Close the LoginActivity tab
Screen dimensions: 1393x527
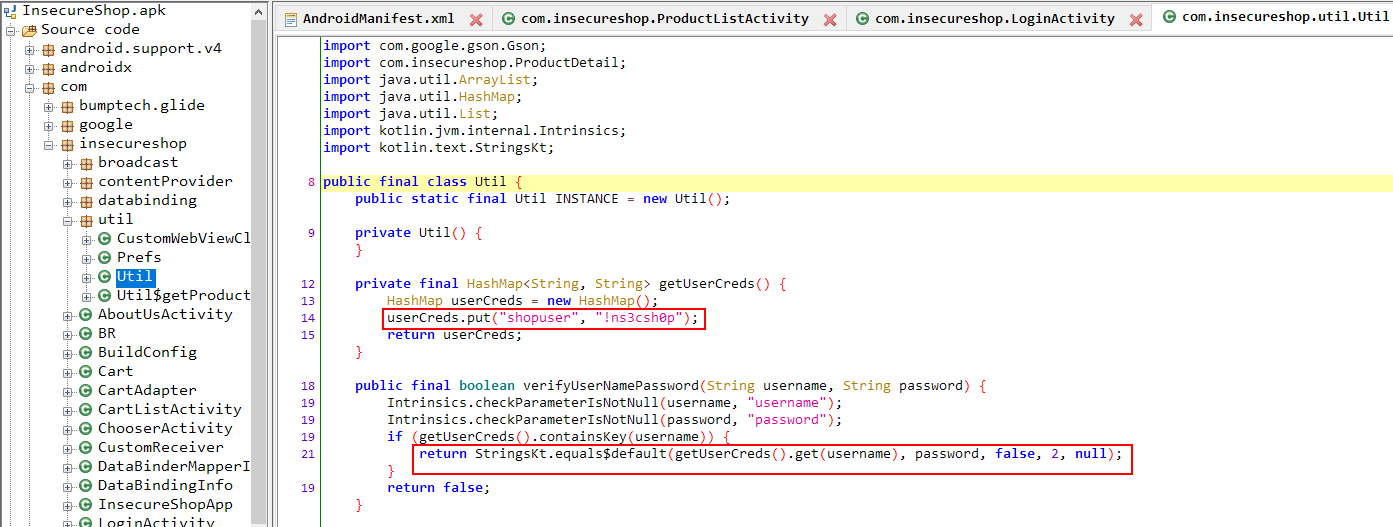1135,19
